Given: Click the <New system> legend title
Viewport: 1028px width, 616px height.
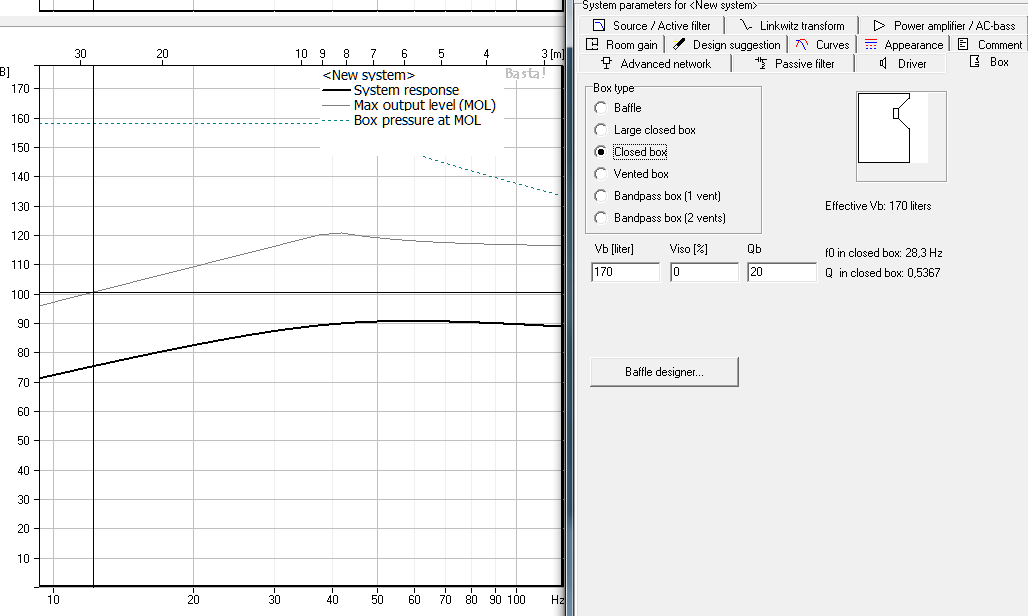Looking at the screenshot, I should 368,75.
